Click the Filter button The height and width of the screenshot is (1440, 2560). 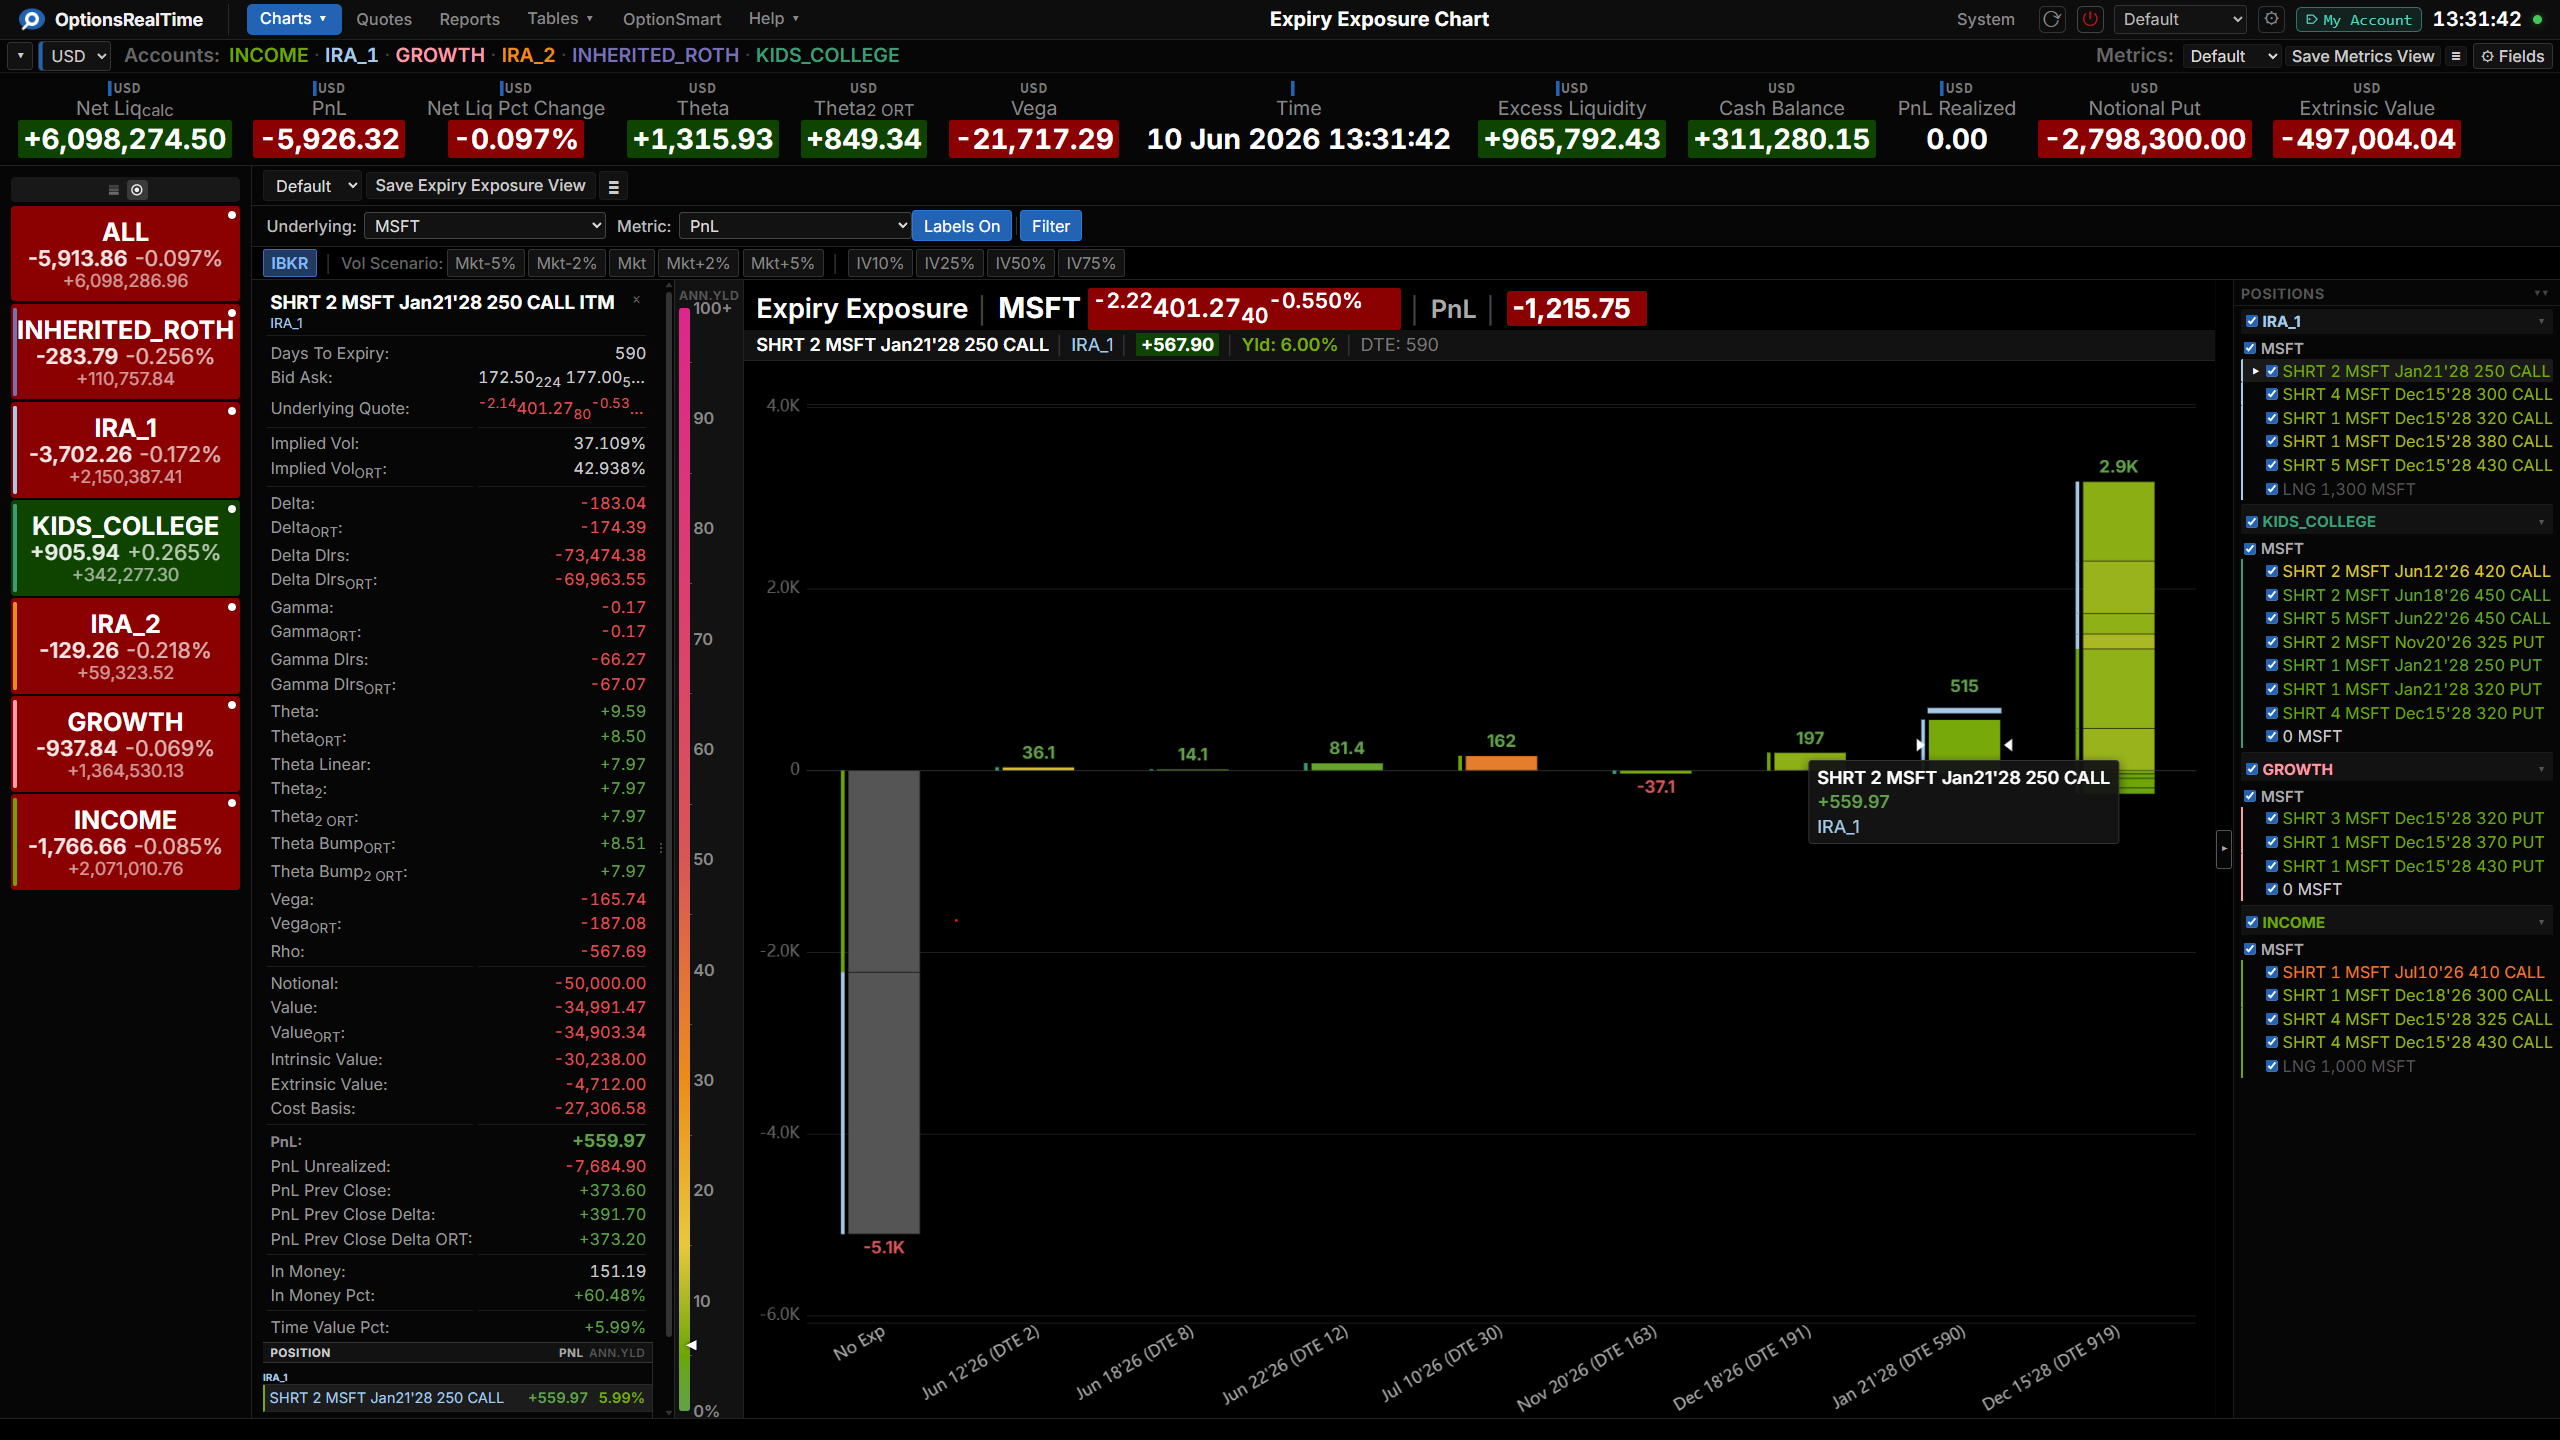click(1051, 226)
